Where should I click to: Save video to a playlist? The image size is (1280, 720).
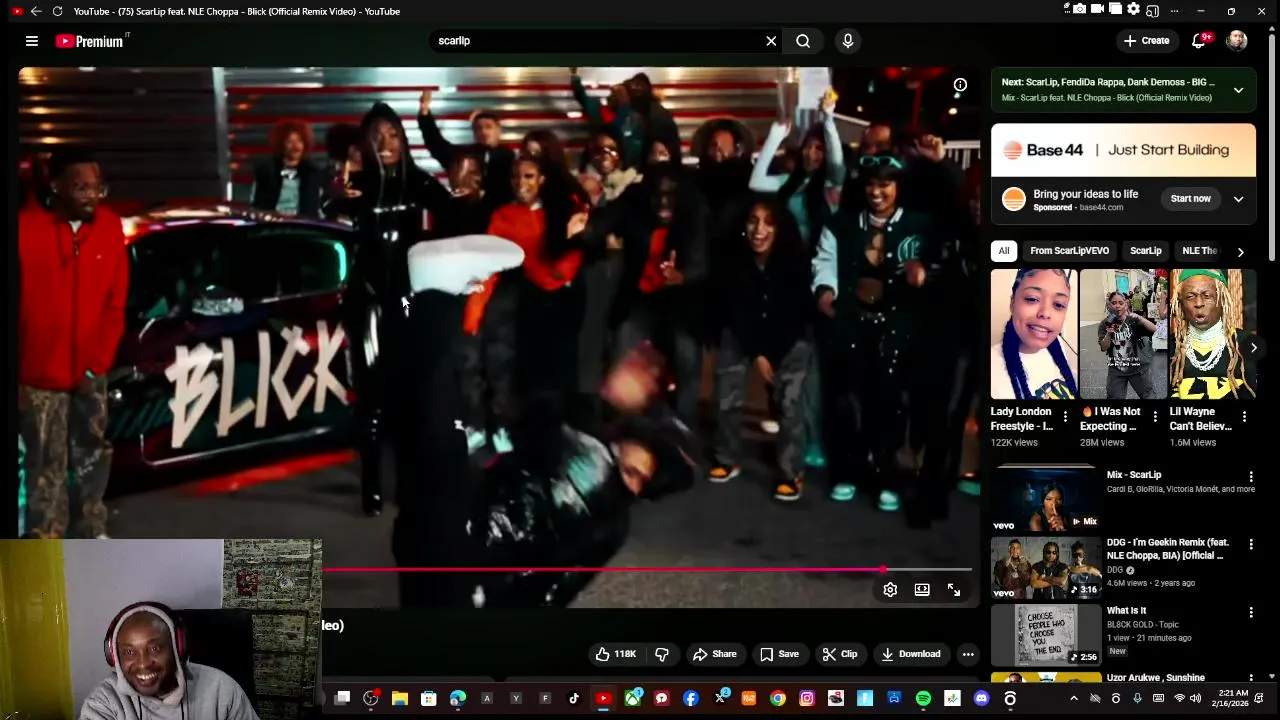coord(779,654)
